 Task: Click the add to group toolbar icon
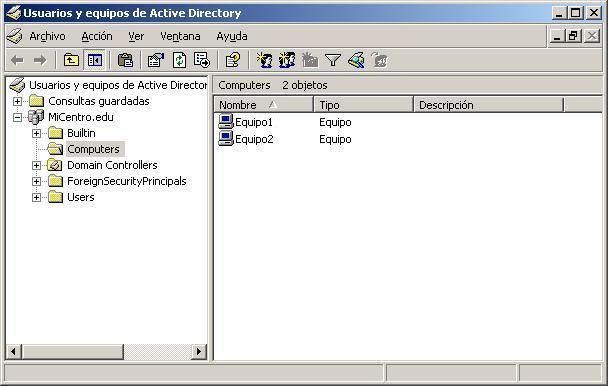[380, 60]
